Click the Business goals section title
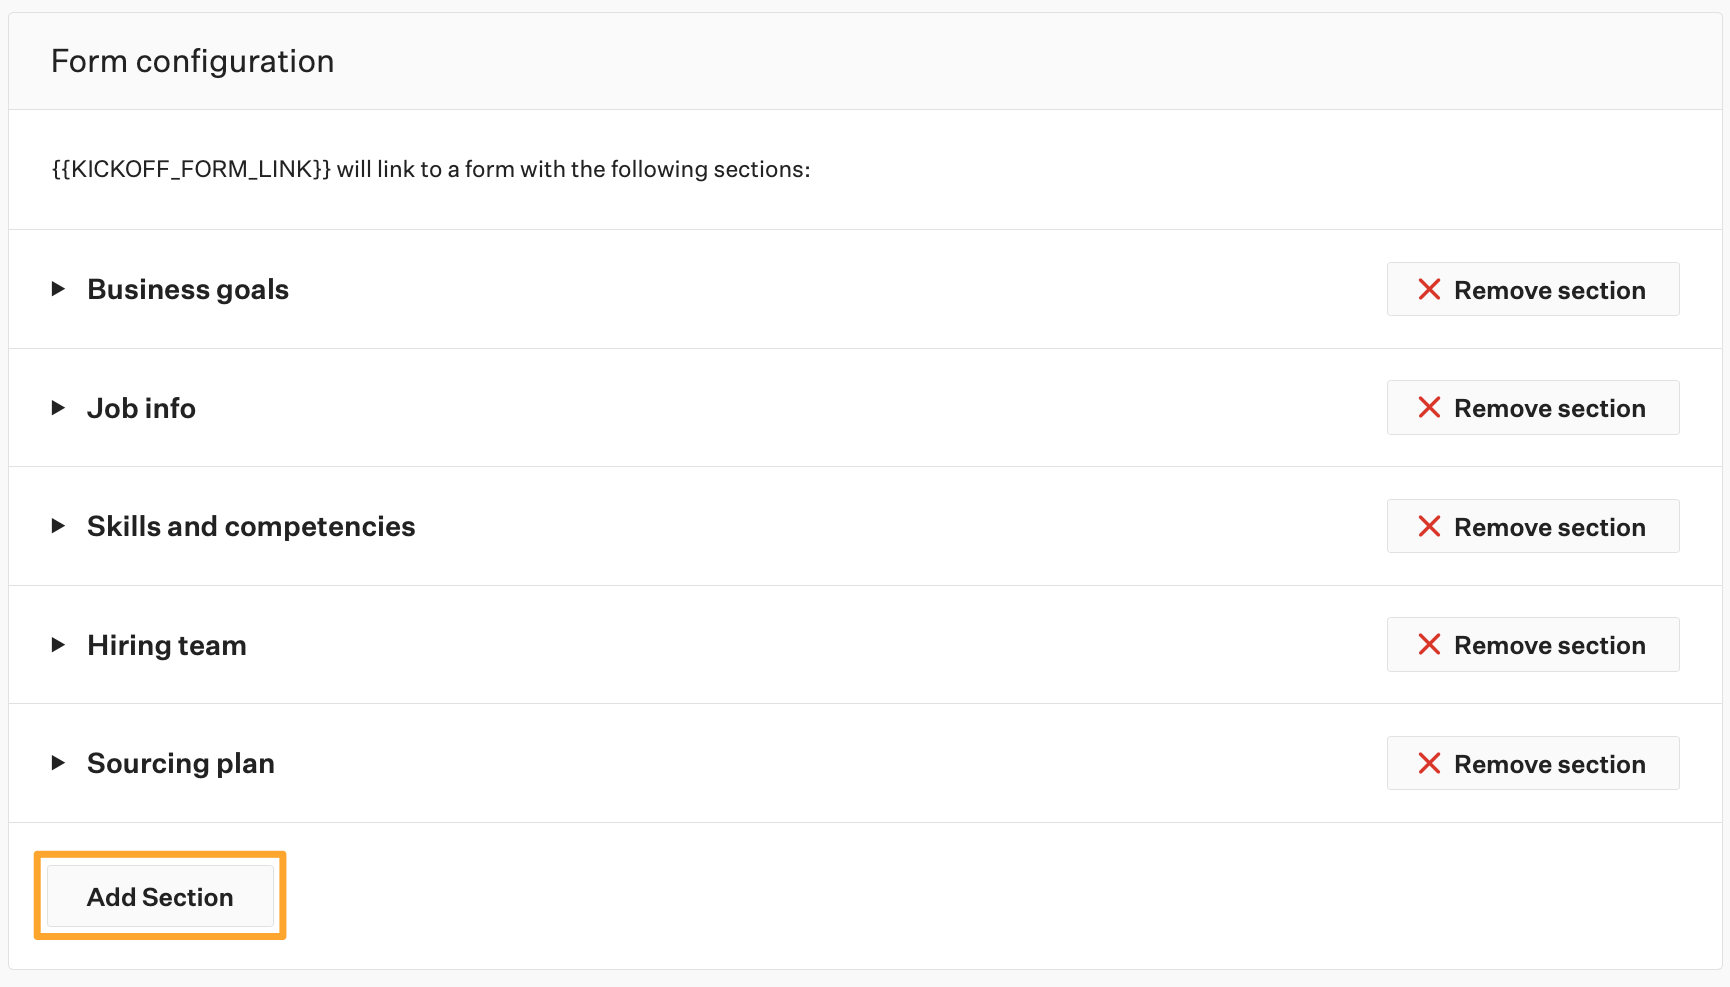The height and width of the screenshot is (987, 1730). (187, 289)
